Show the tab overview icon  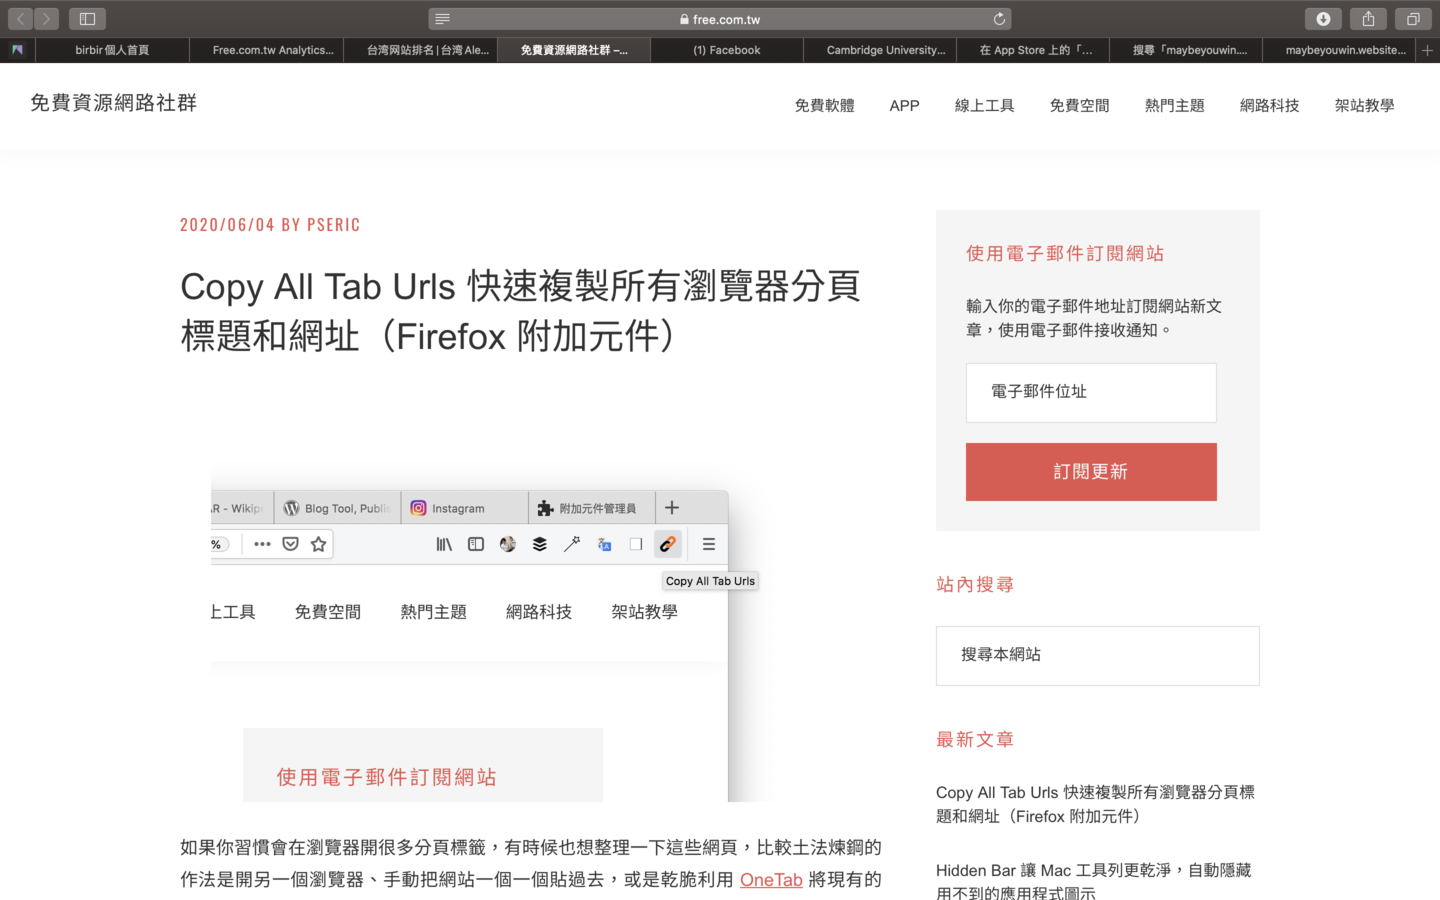(1413, 19)
